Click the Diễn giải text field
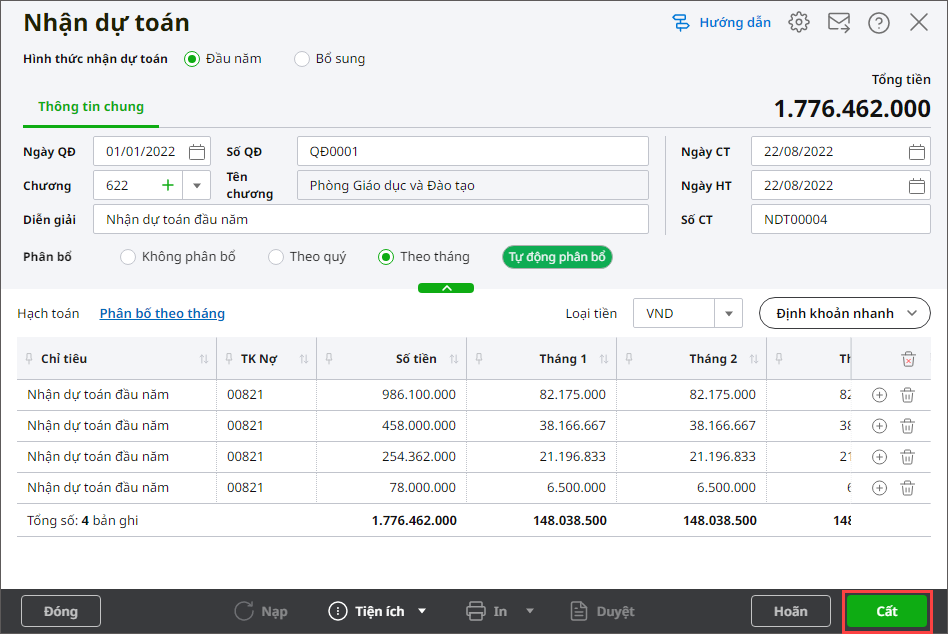 (370, 219)
